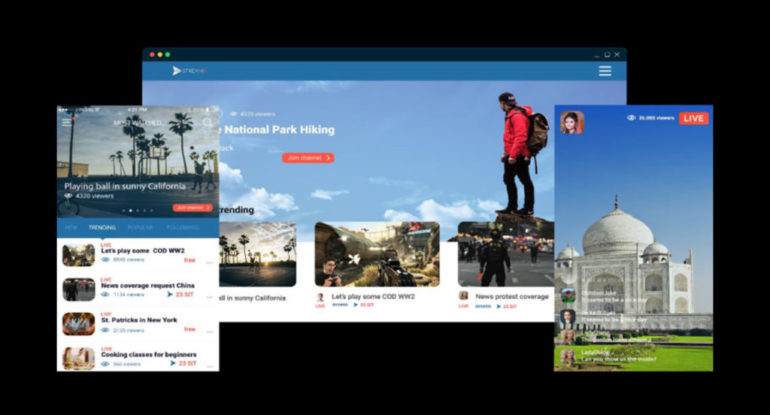The height and width of the screenshot is (415, 770).
Task: Open the COD WW2 gameplay thumbnail
Action: pyautogui.click(x=377, y=254)
